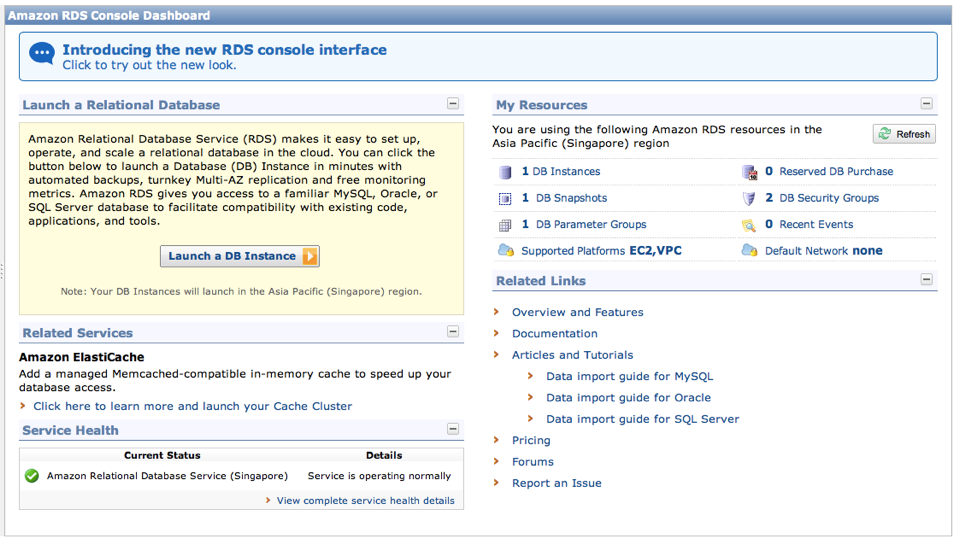Try out the new look link

(149, 65)
